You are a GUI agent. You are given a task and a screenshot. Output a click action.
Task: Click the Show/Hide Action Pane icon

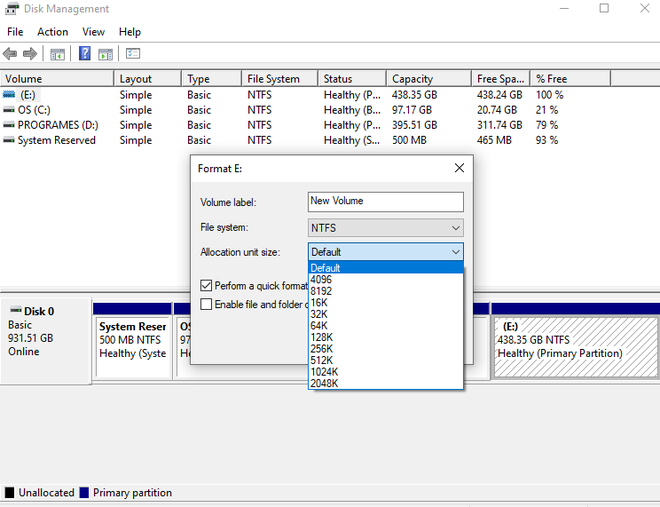pyautogui.click(x=105, y=54)
